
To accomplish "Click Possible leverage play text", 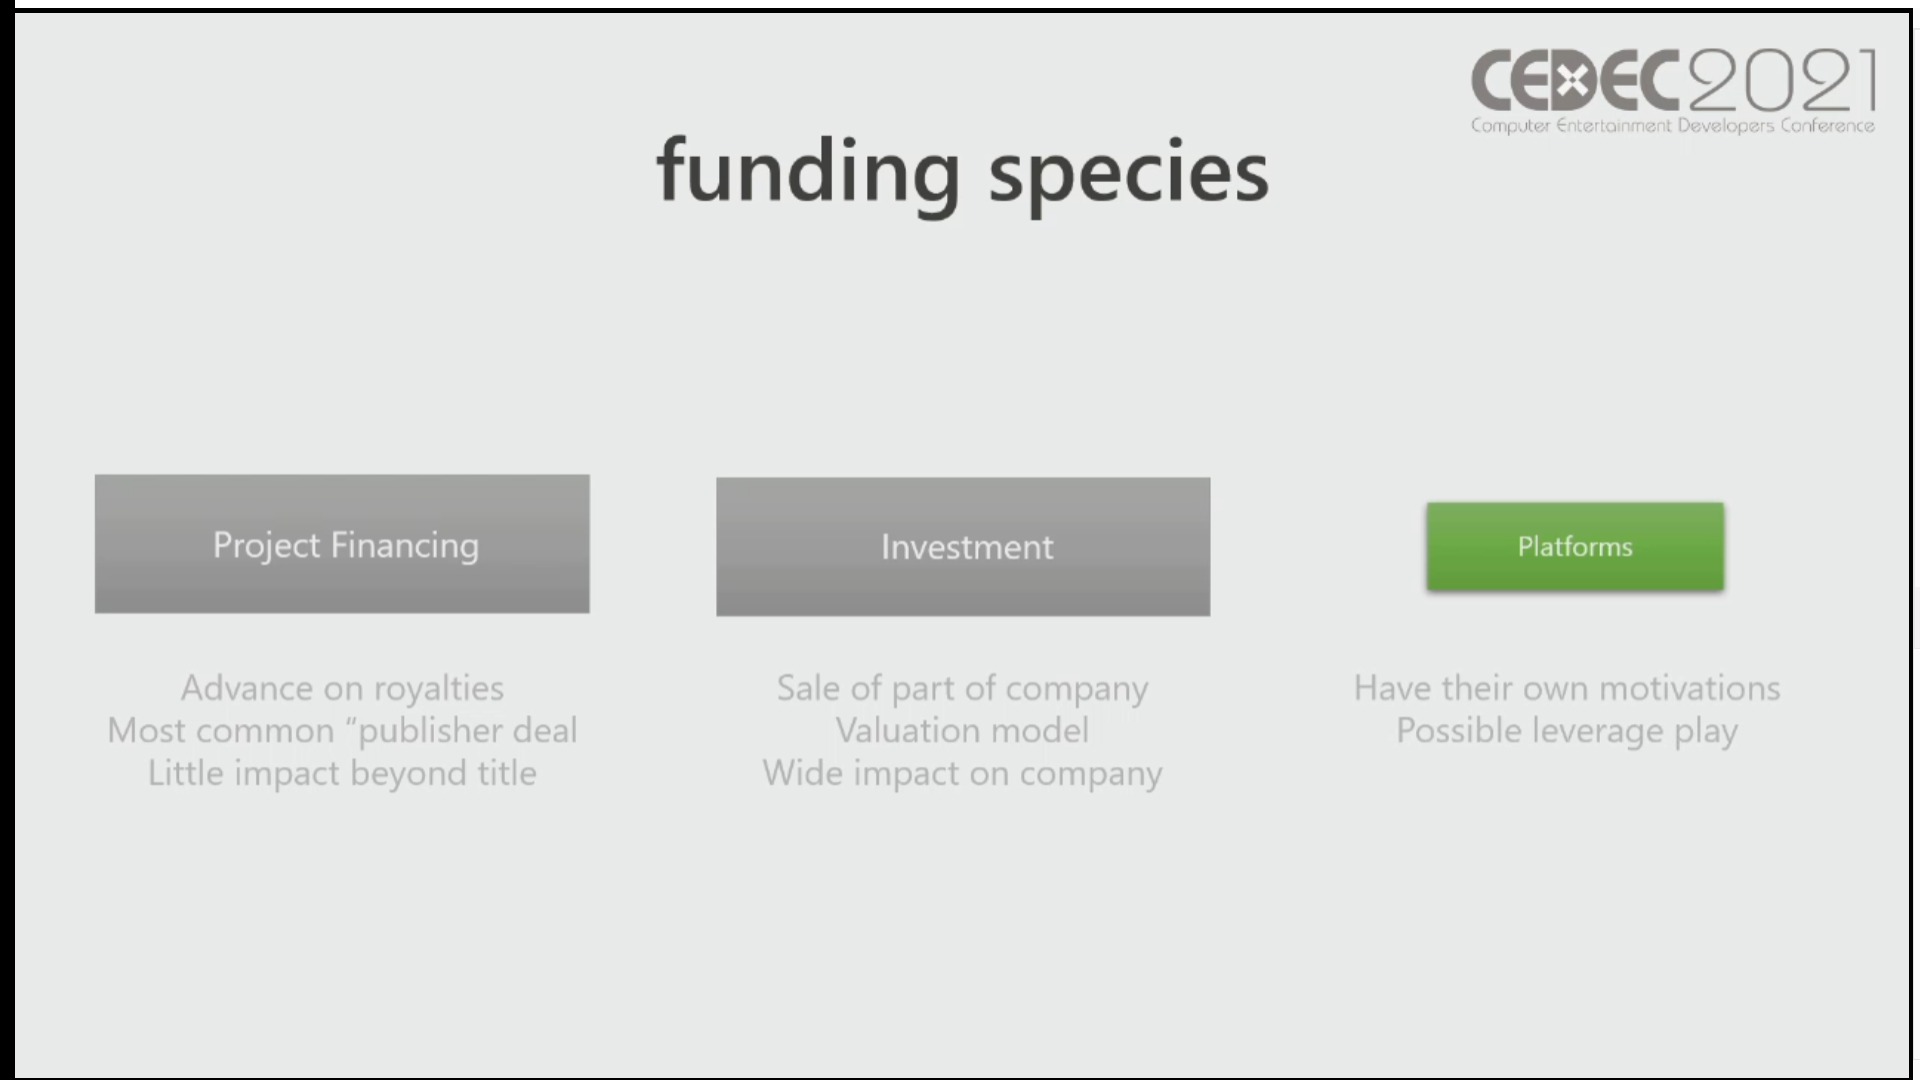I will 1567,731.
